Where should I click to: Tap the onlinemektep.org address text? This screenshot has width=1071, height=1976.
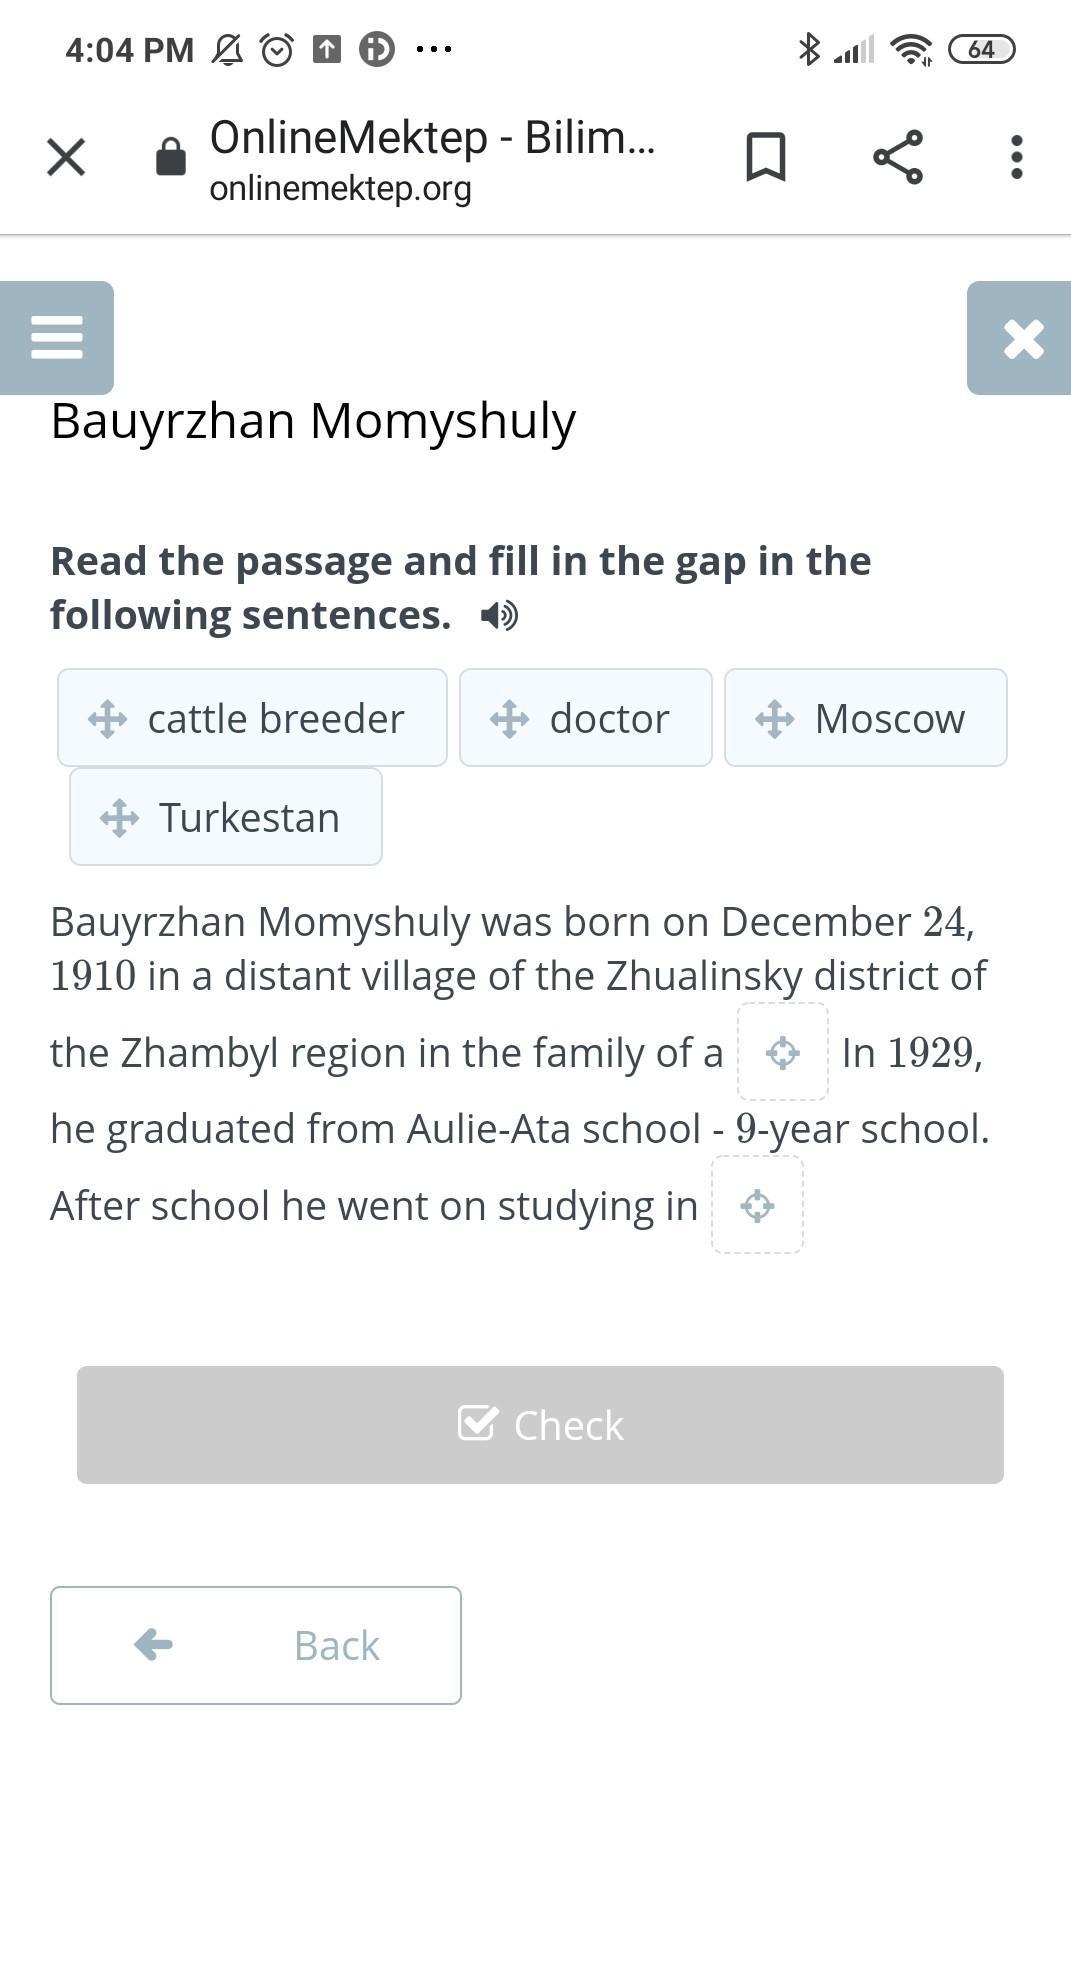click(x=340, y=188)
